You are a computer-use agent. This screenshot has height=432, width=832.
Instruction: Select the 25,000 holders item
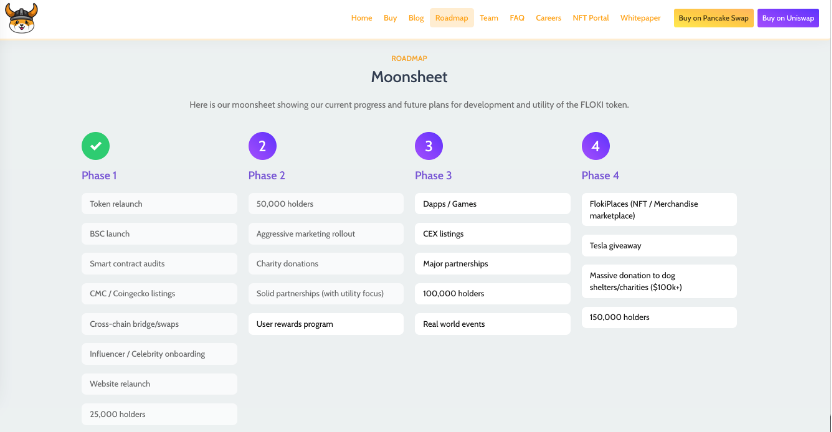coord(159,414)
